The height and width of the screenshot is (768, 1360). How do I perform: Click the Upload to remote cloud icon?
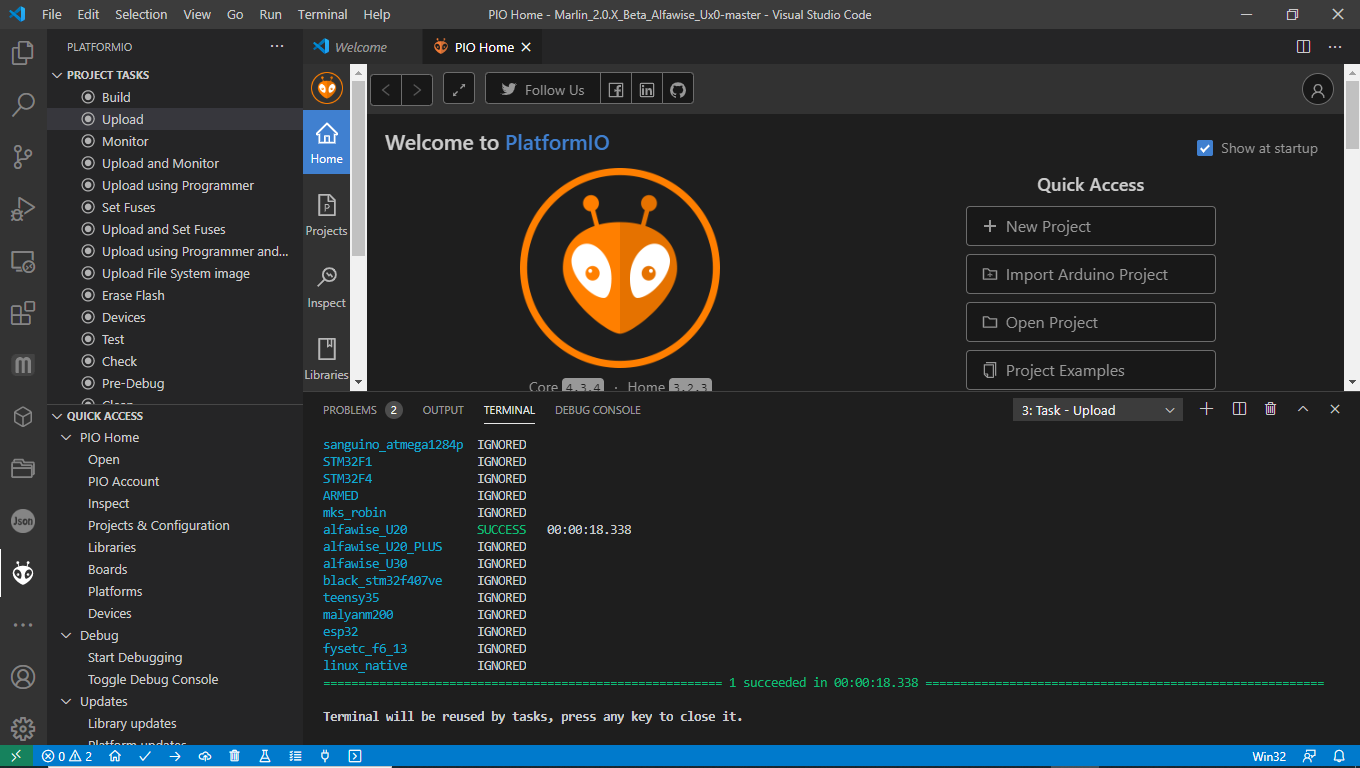pos(204,756)
